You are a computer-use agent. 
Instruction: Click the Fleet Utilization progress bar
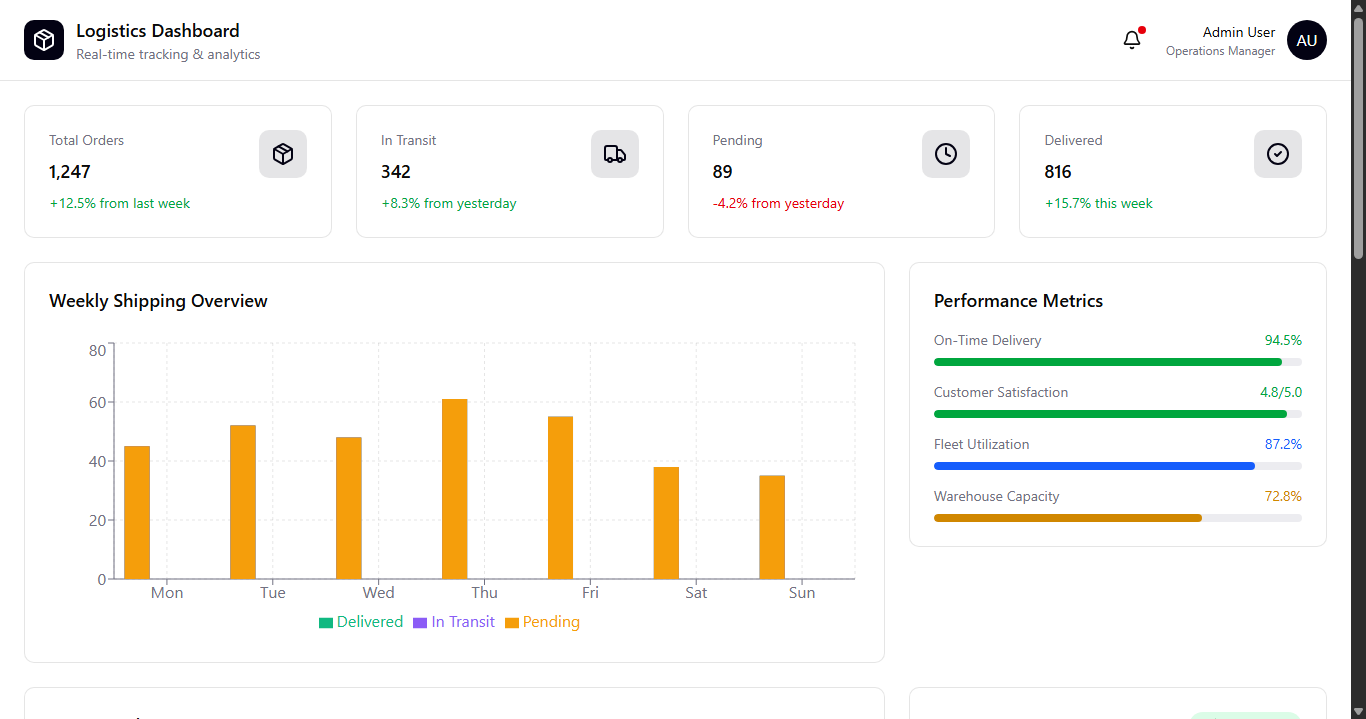(x=1118, y=466)
